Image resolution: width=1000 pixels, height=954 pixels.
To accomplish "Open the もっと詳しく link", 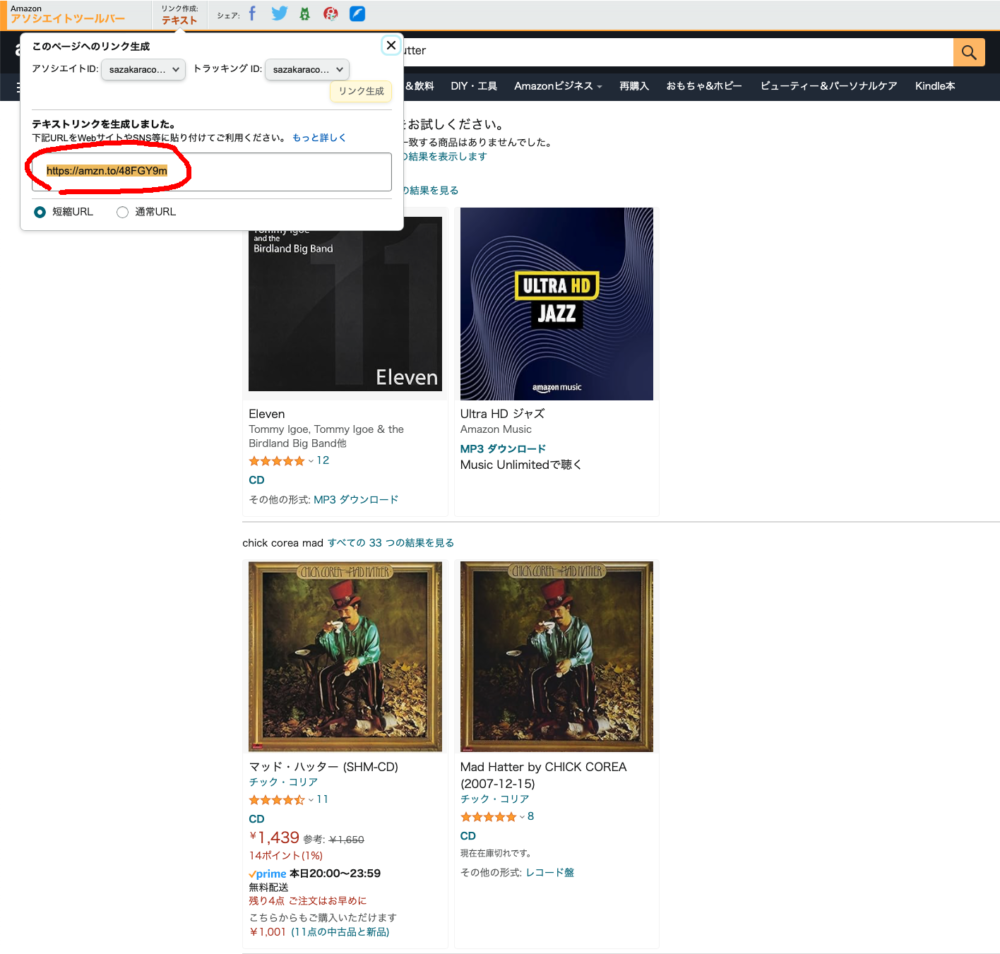I will coord(319,137).
